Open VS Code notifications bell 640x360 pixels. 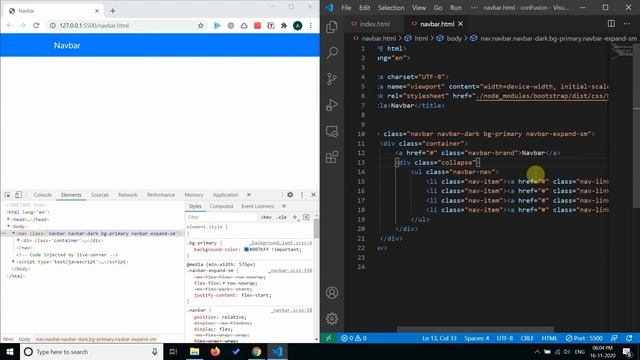629,338
